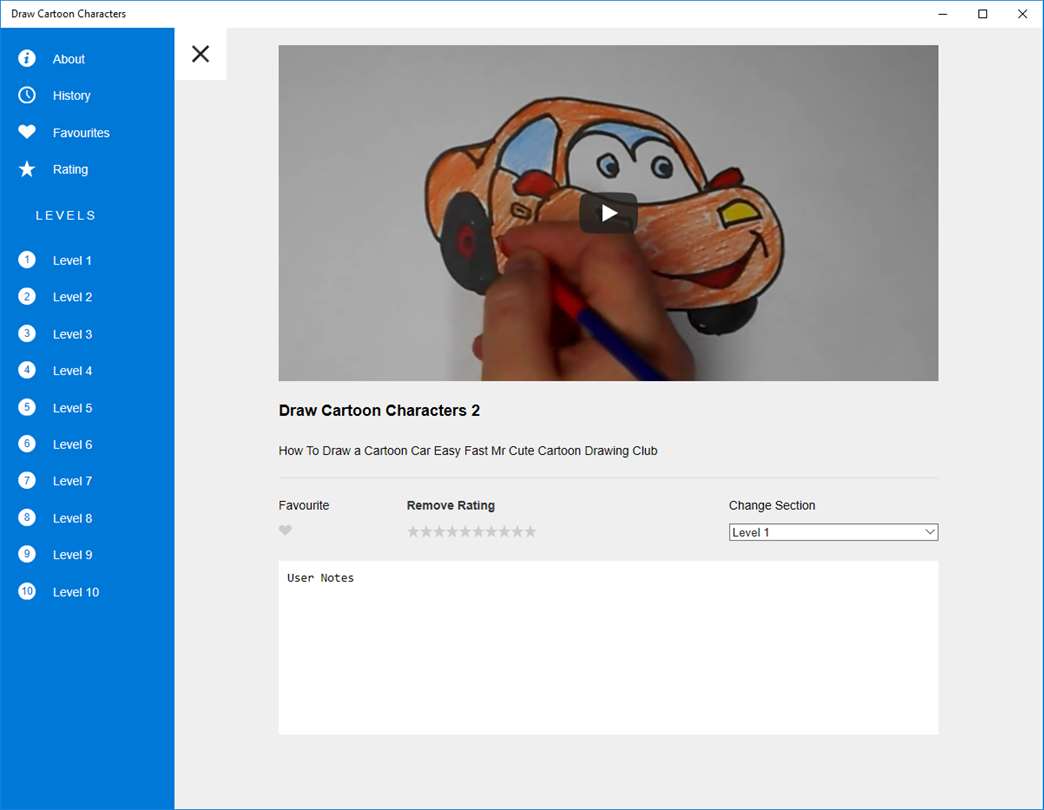This screenshot has width=1044, height=810.
Task: Toggle the Favourite heart under the video
Action: pyautogui.click(x=285, y=531)
